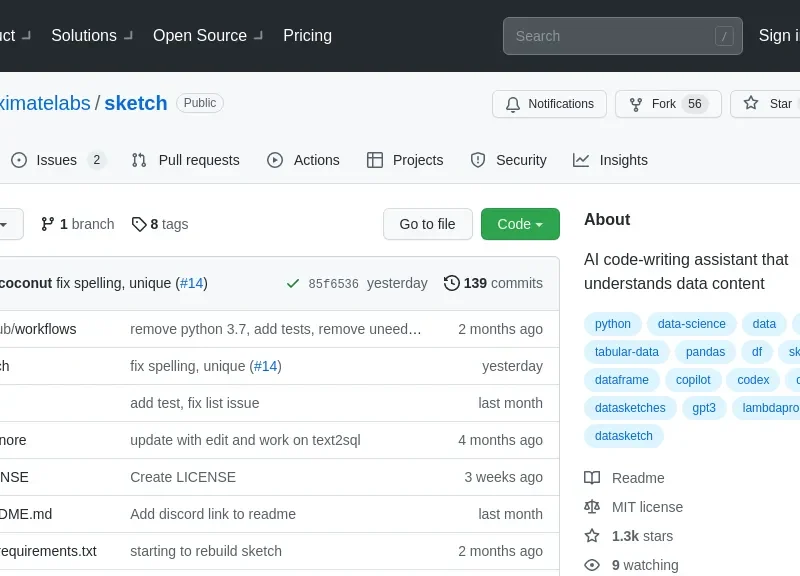The width and height of the screenshot is (800, 576).
Task: Click the Pull requests icon
Action: [139, 160]
